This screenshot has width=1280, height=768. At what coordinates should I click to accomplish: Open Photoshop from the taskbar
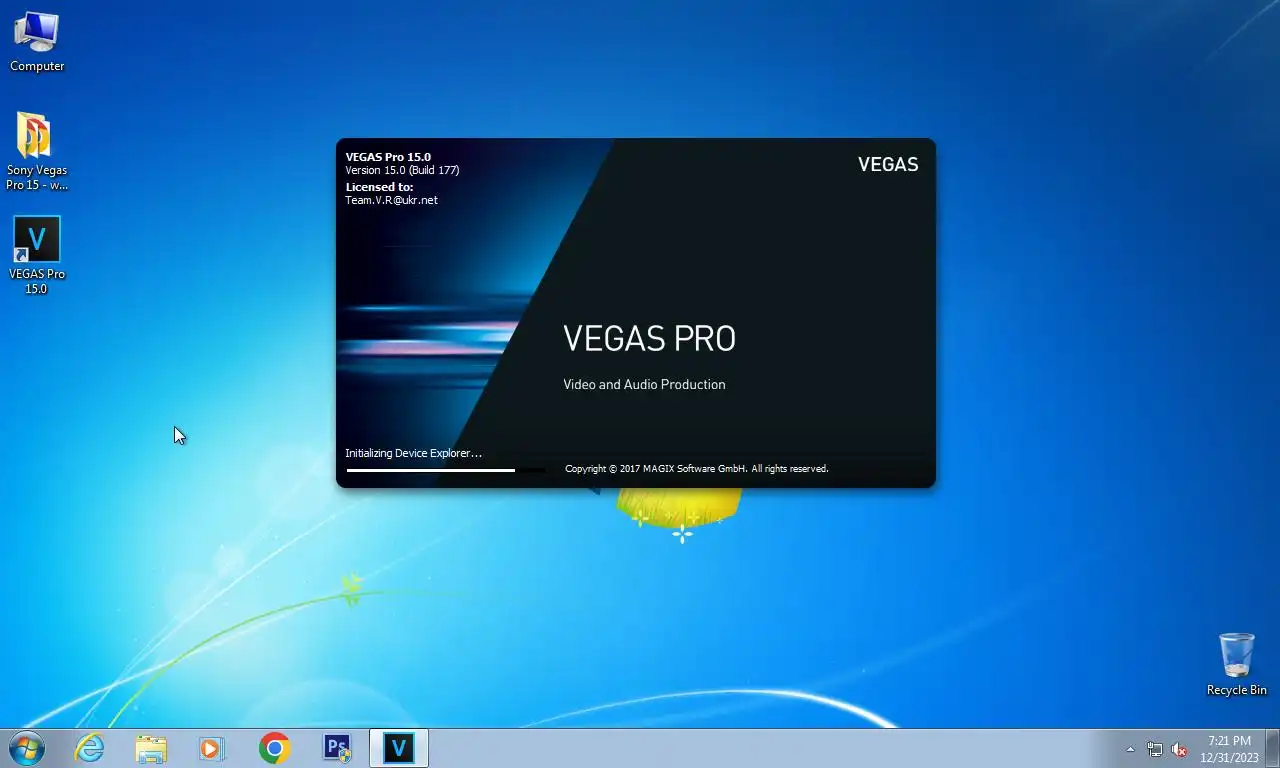337,748
